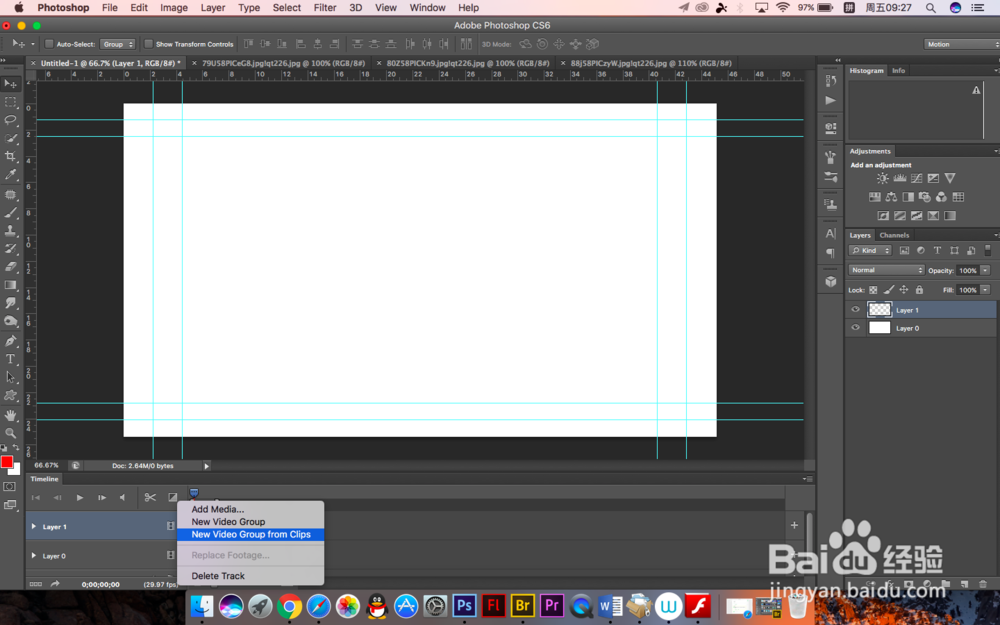Select the Eraser tool

pos(10,267)
